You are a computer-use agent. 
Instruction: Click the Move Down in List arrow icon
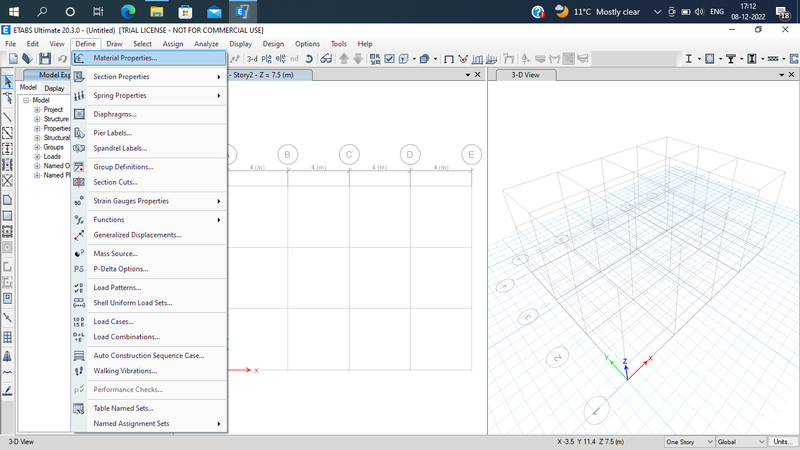pyautogui.click(x=358, y=59)
